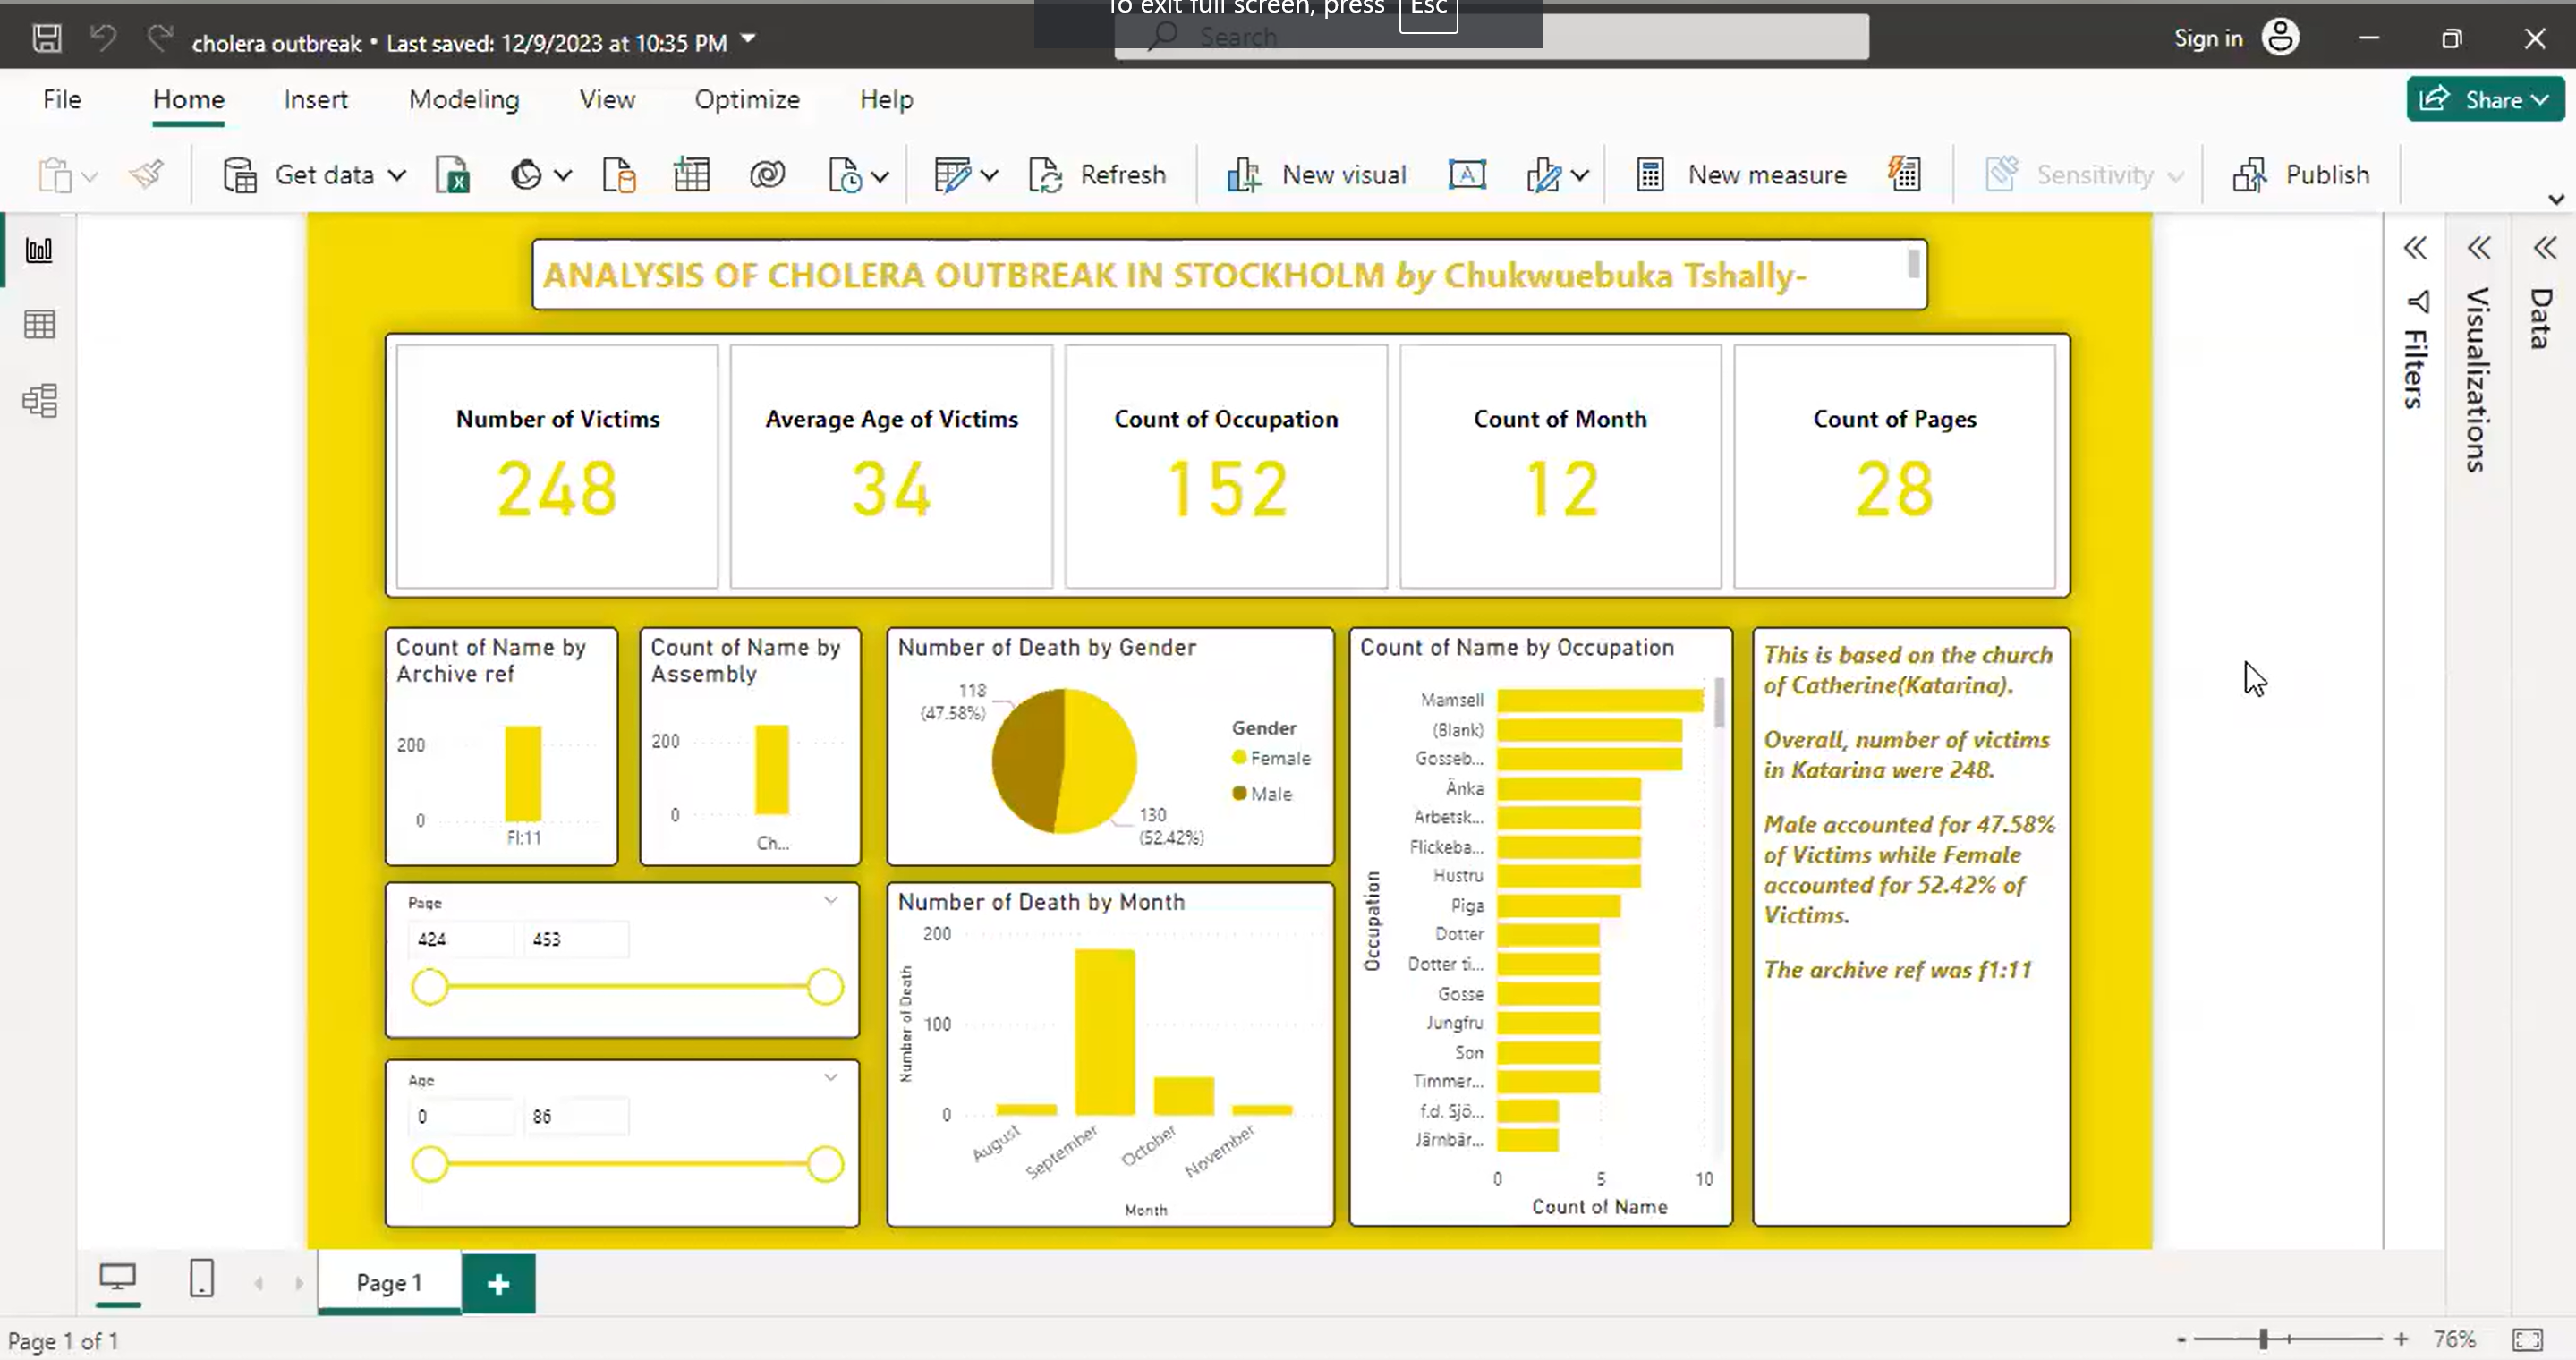This screenshot has height=1360, width=2576.
Task: Click the Age slider right handle
Action: [825, 1164]
